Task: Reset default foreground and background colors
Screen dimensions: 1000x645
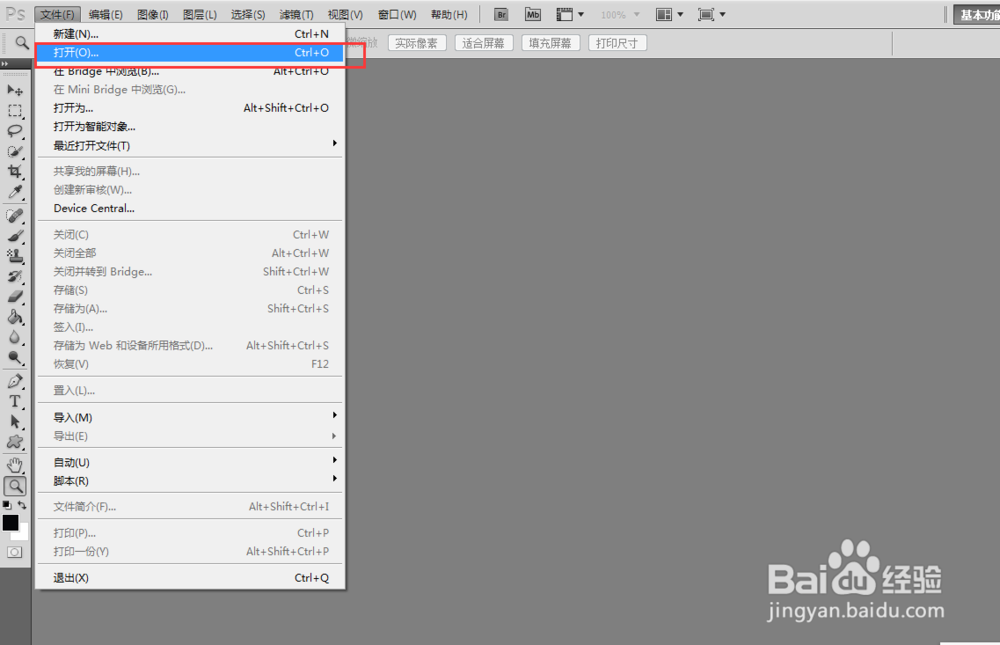Action: coord(7,505)
